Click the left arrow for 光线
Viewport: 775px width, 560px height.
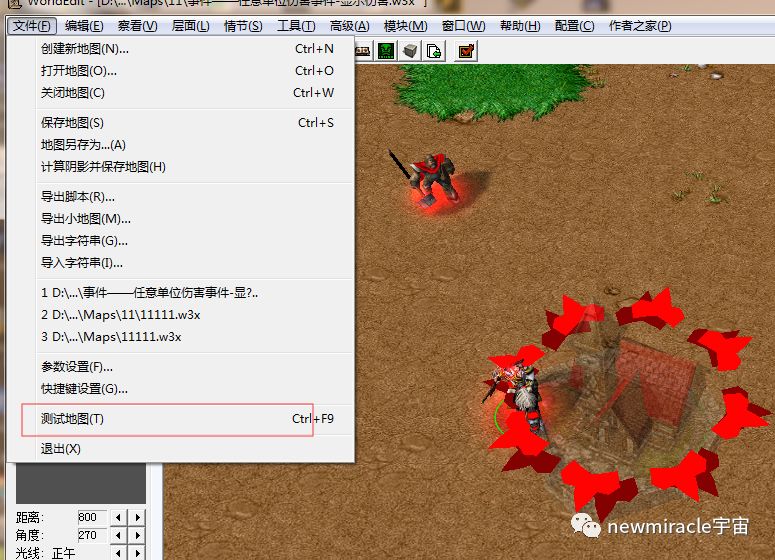[x=118, y=553]
